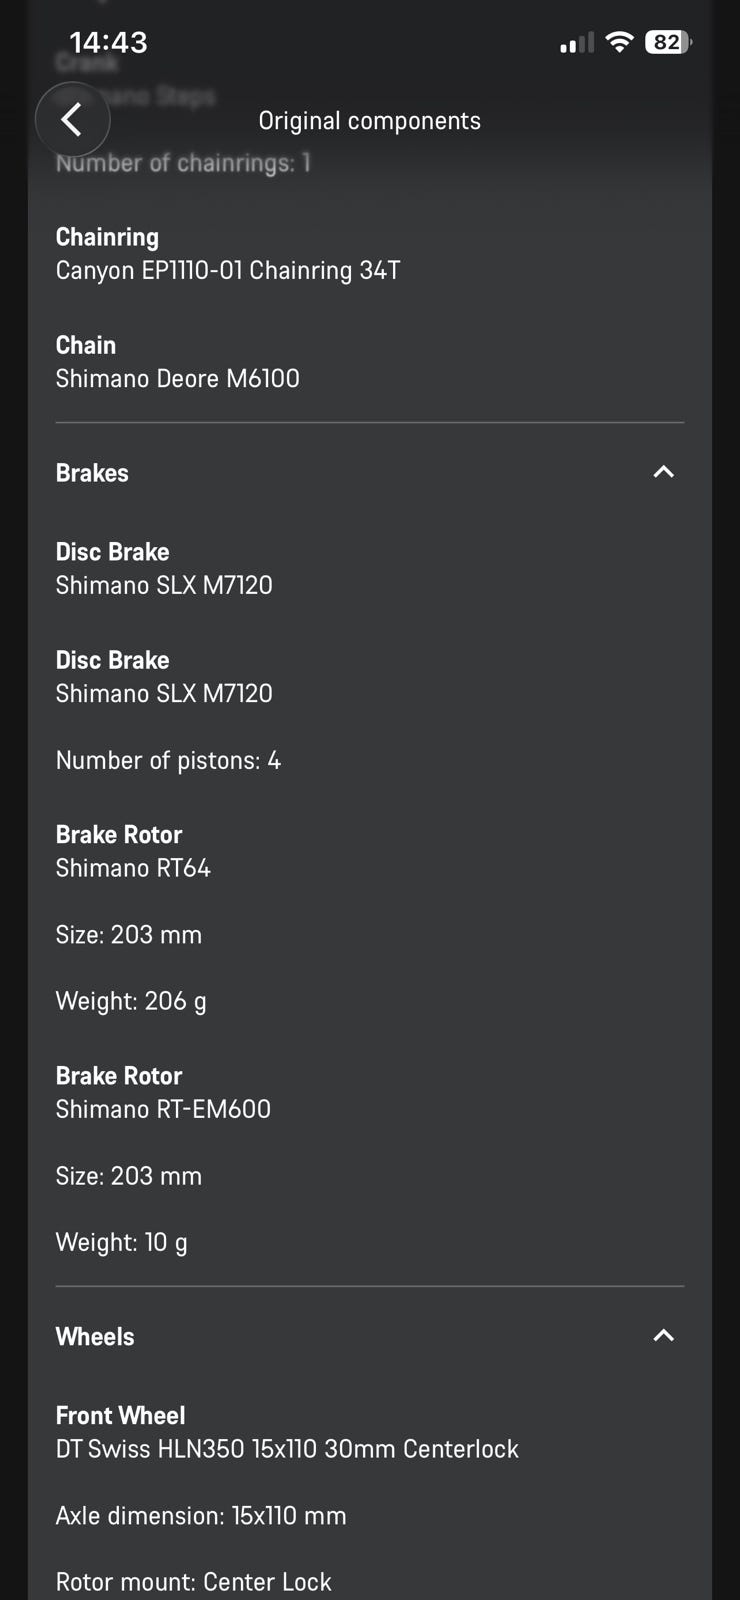
Task: Collapse the Brakes section chevron
Action: point(663,472)
